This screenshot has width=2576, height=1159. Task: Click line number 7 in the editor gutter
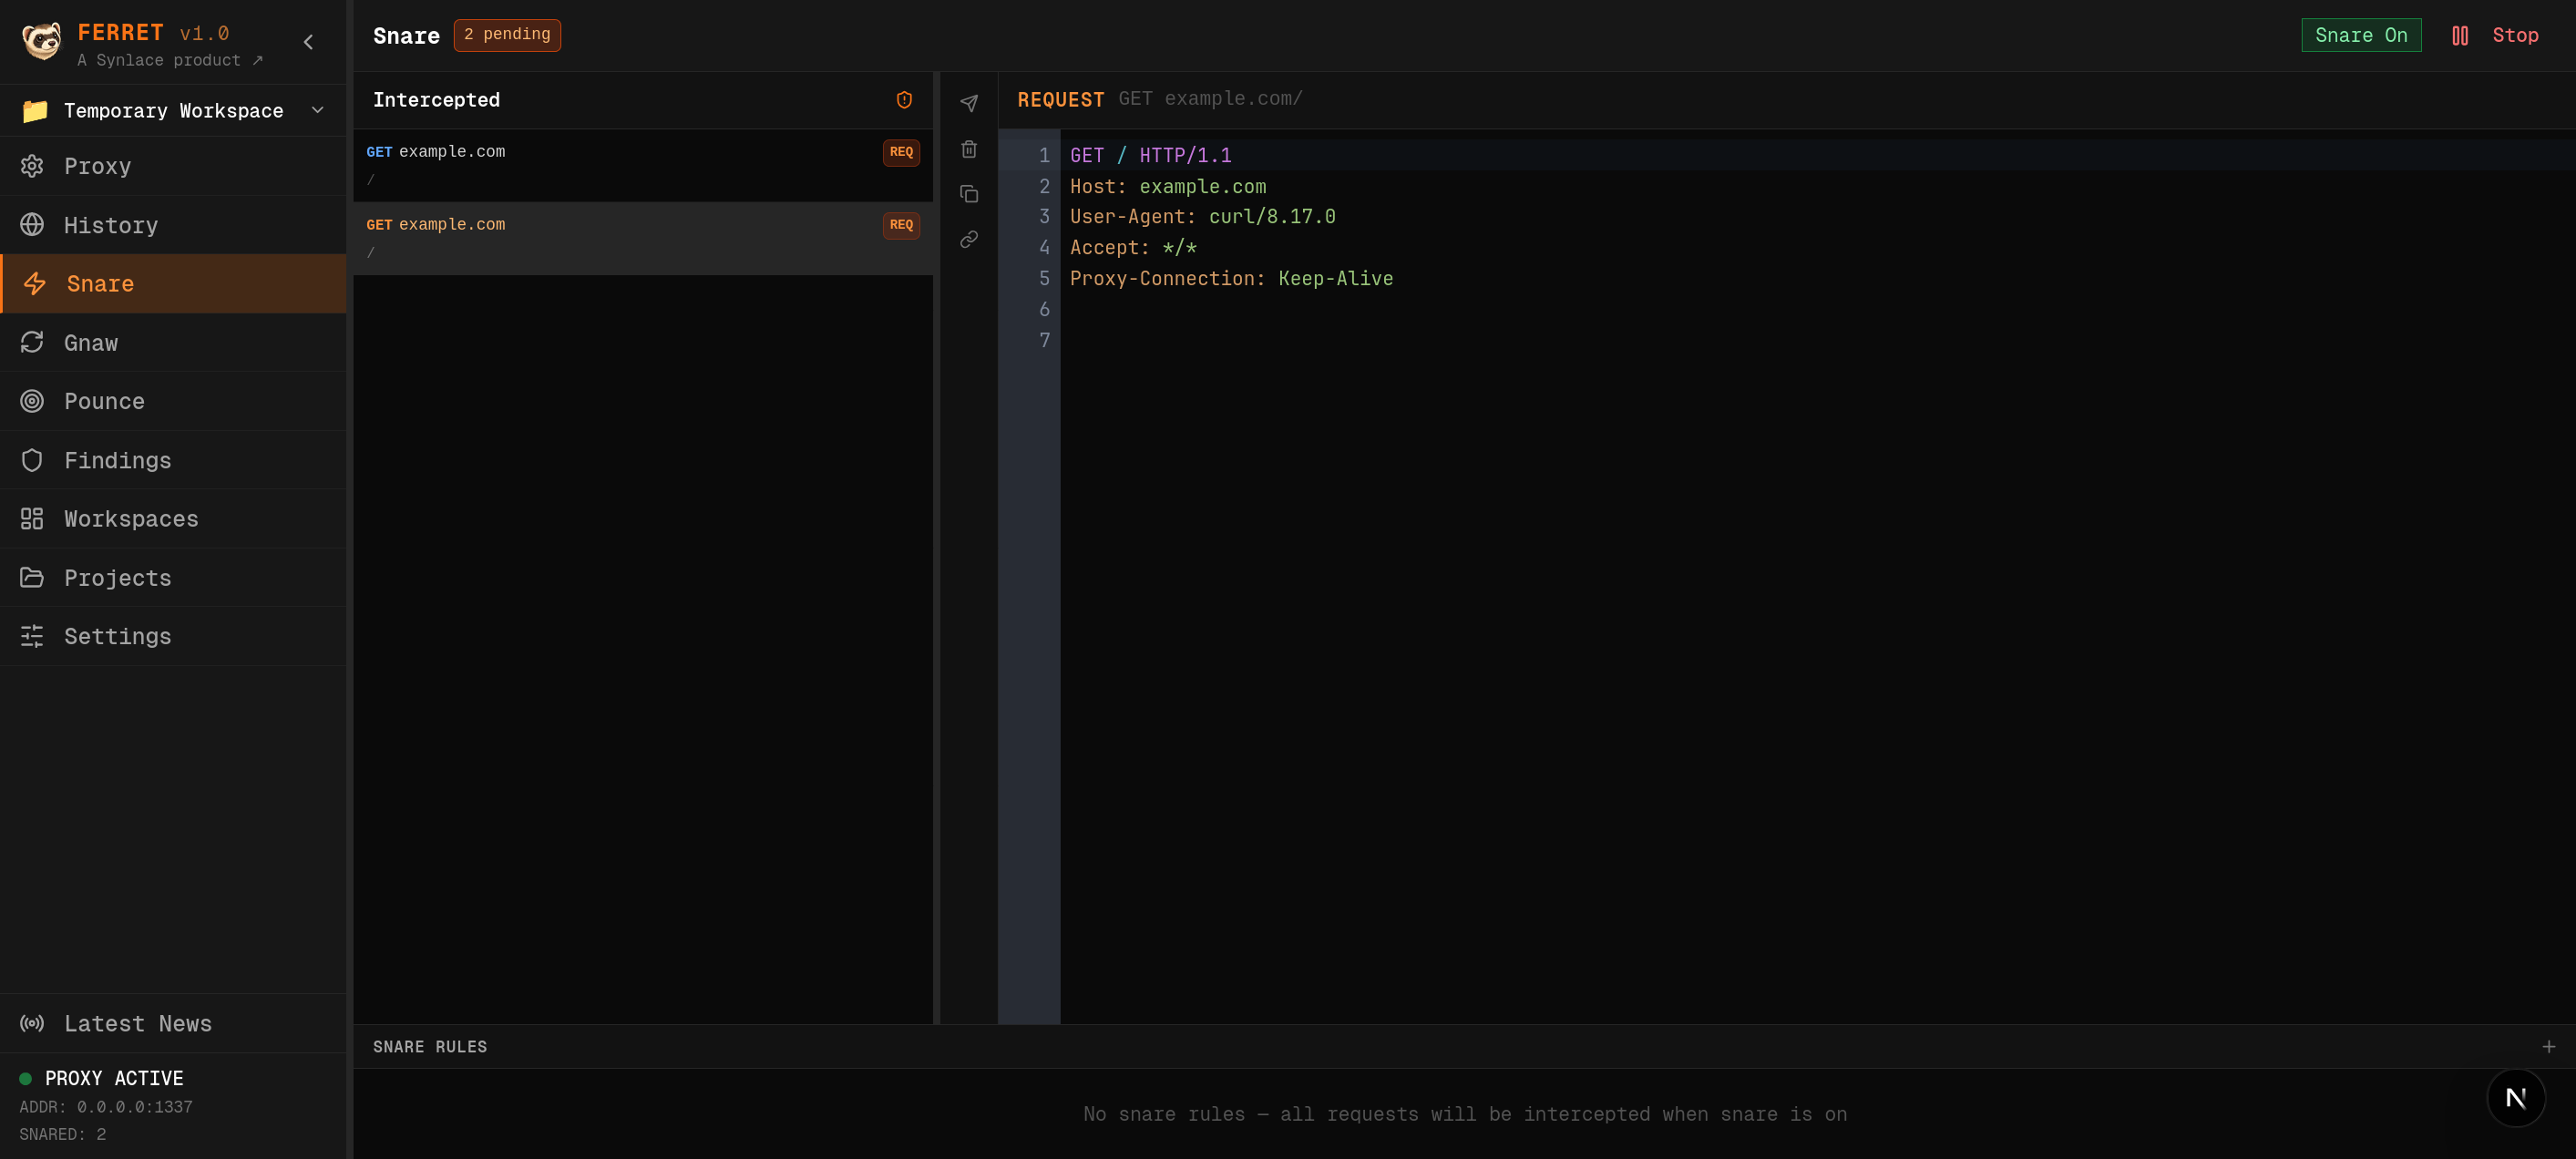coord(1044,340)
